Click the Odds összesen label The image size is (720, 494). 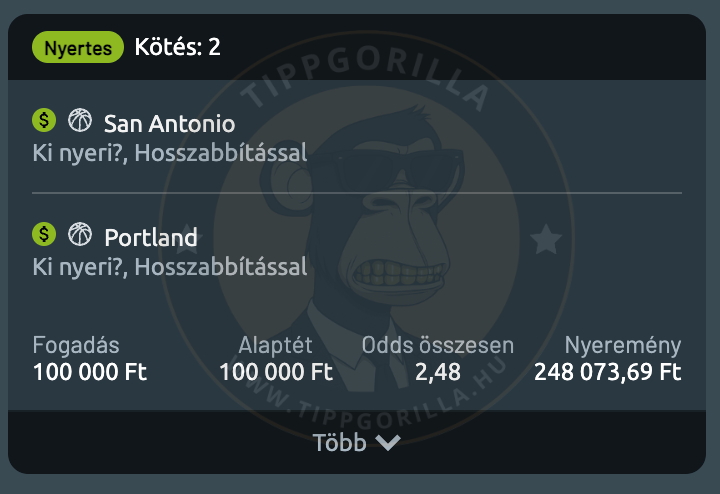coord(438,346)
